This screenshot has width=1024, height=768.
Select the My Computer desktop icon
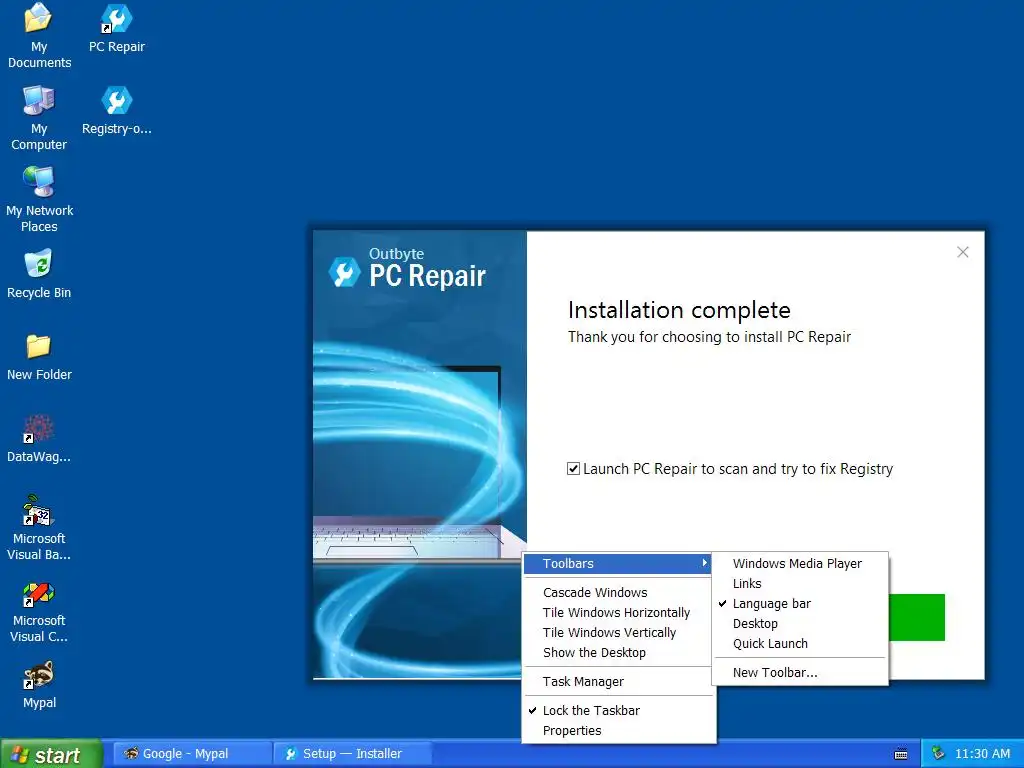[x=39, y=118]
